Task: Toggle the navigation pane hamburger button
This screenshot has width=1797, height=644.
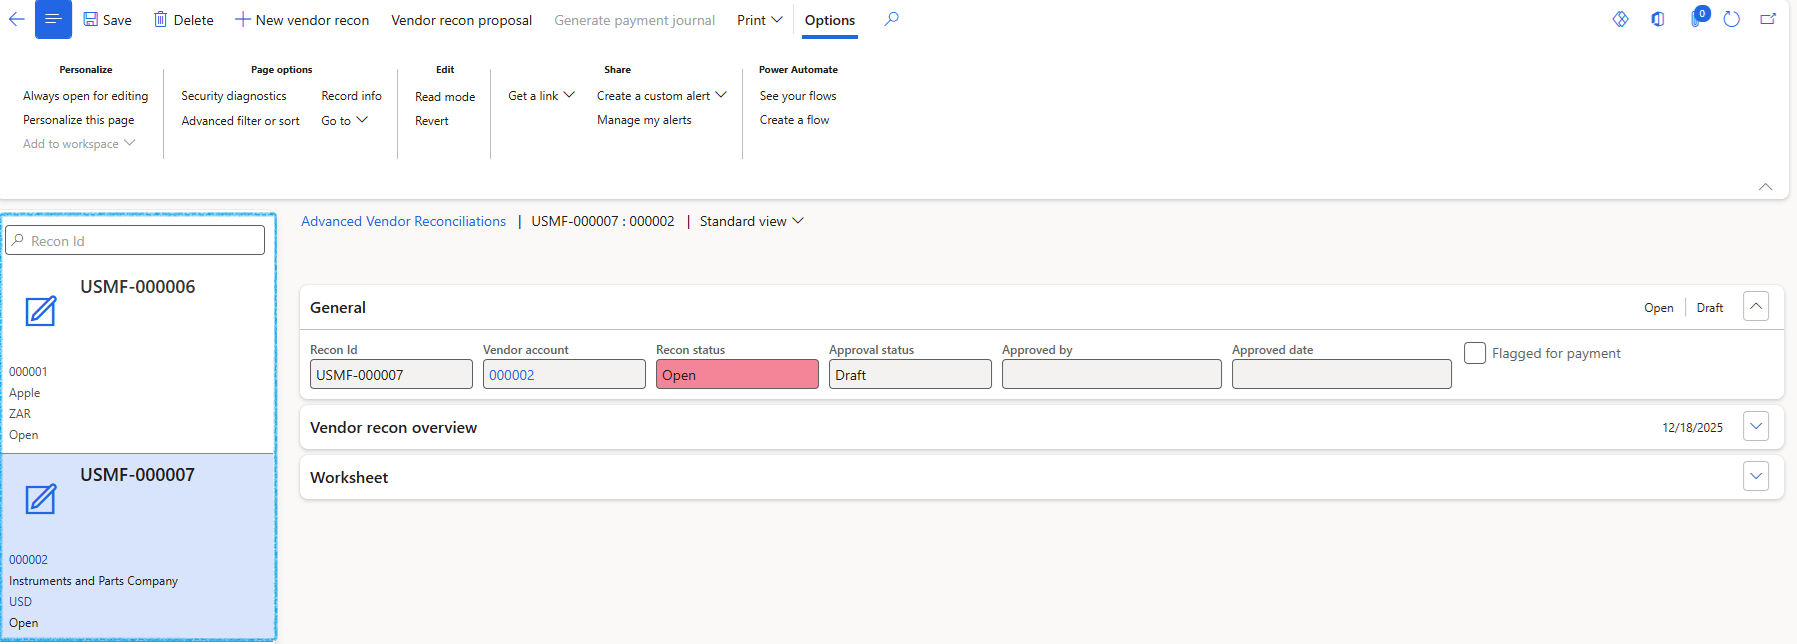Action: pos(53,19)
